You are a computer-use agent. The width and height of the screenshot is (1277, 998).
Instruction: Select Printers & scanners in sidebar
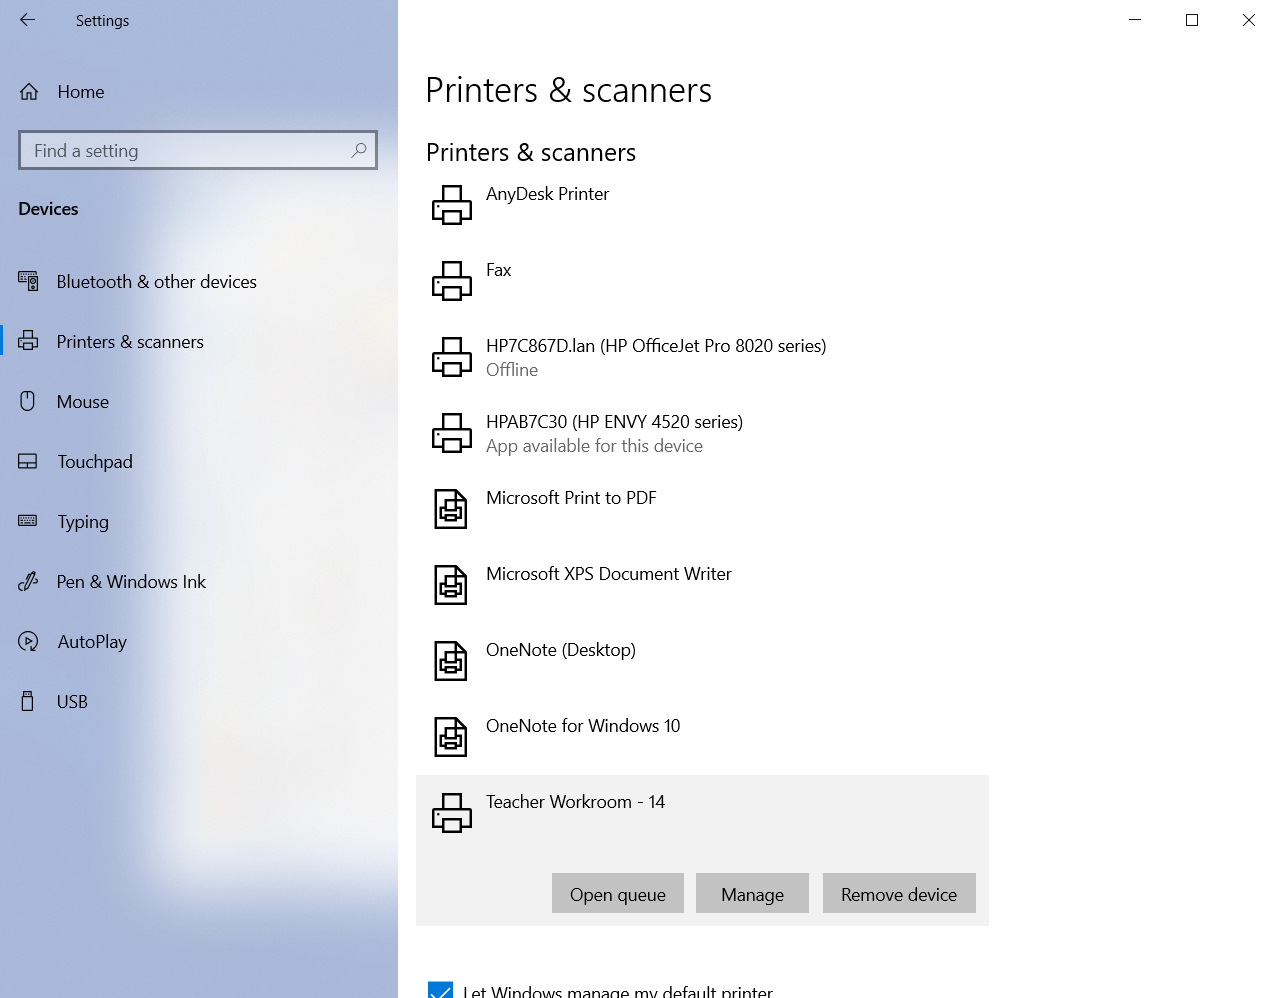click(130, 342)
